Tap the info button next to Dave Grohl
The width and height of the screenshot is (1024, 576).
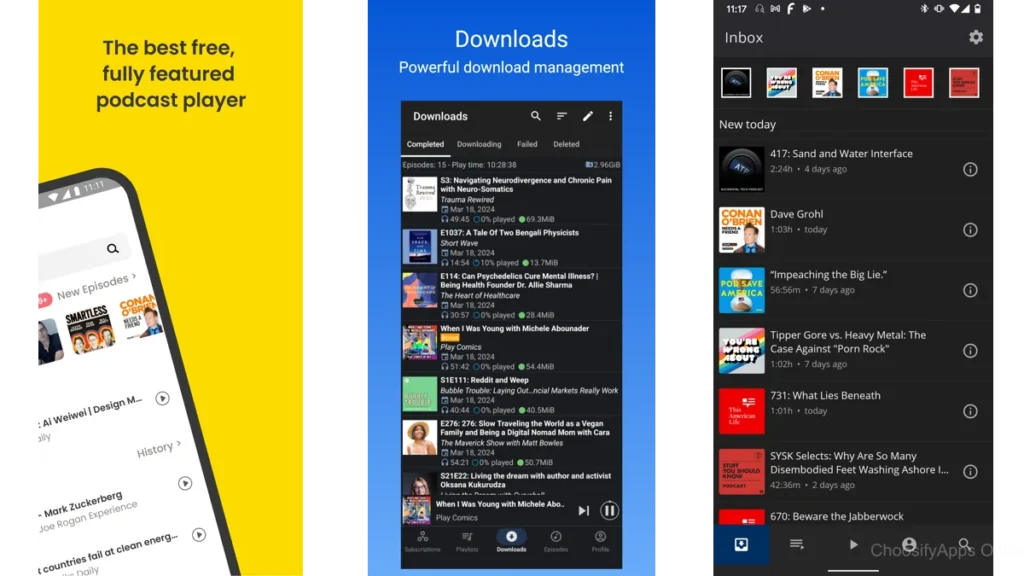point(970,229)
